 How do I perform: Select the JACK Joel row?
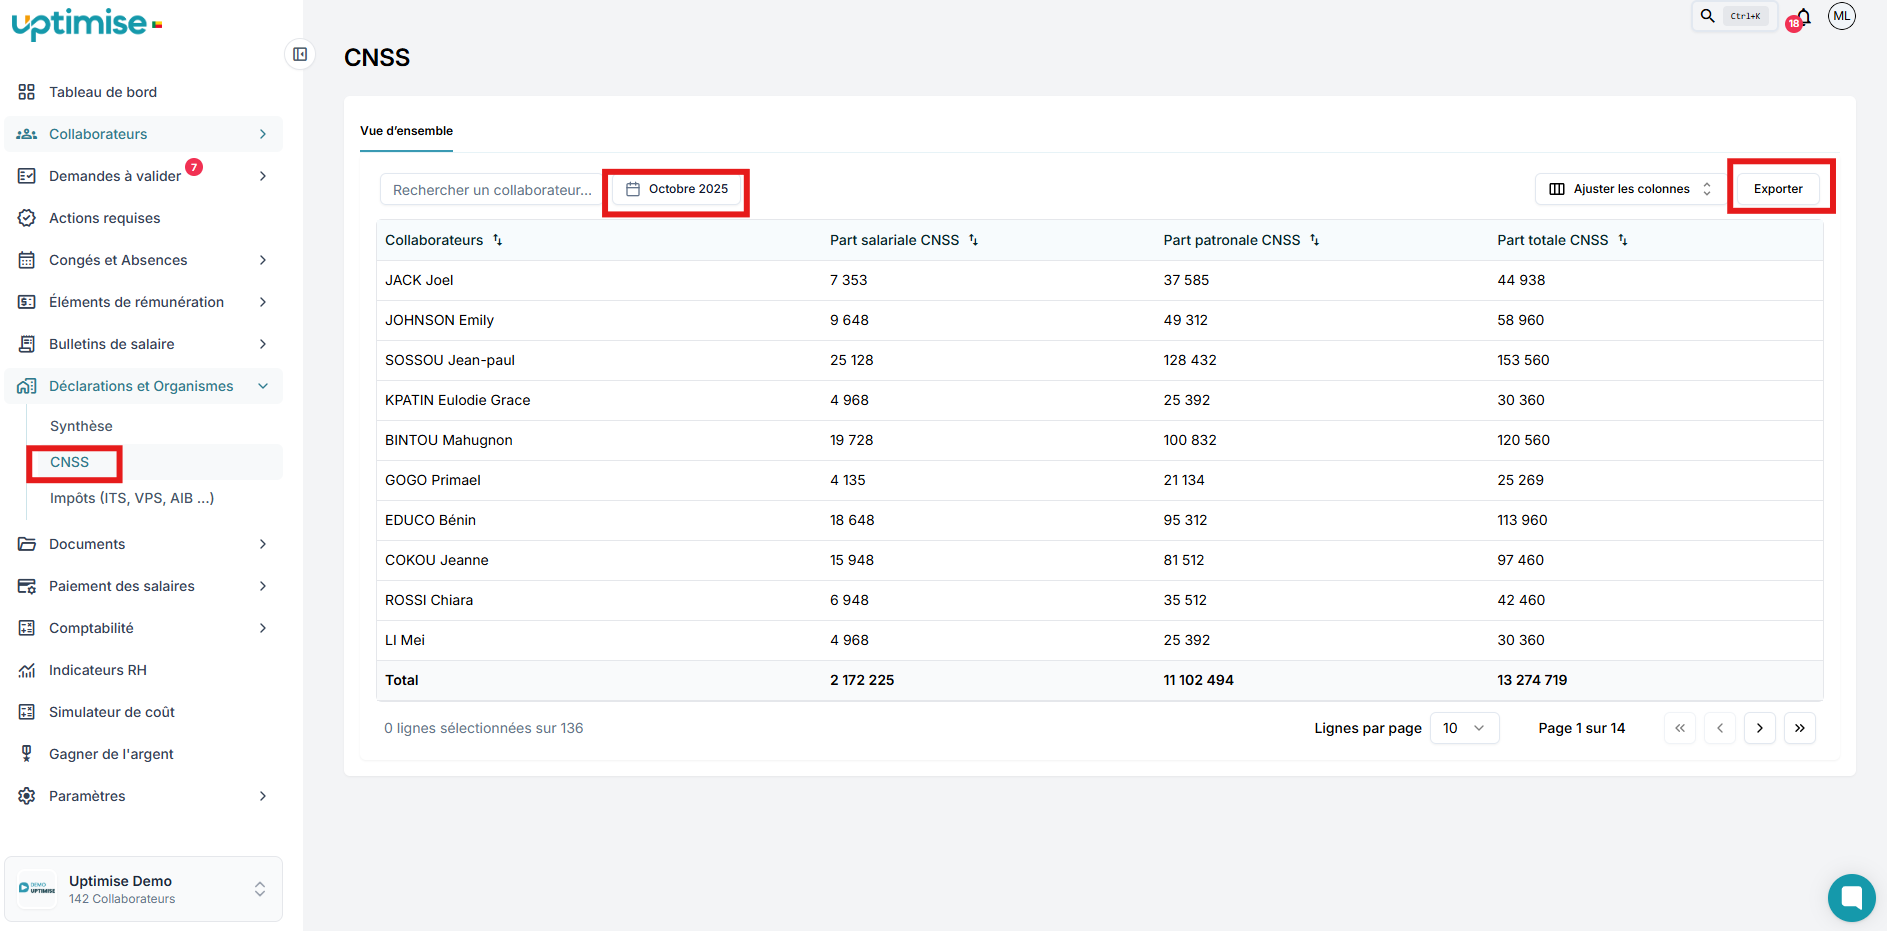point(1099,280)
